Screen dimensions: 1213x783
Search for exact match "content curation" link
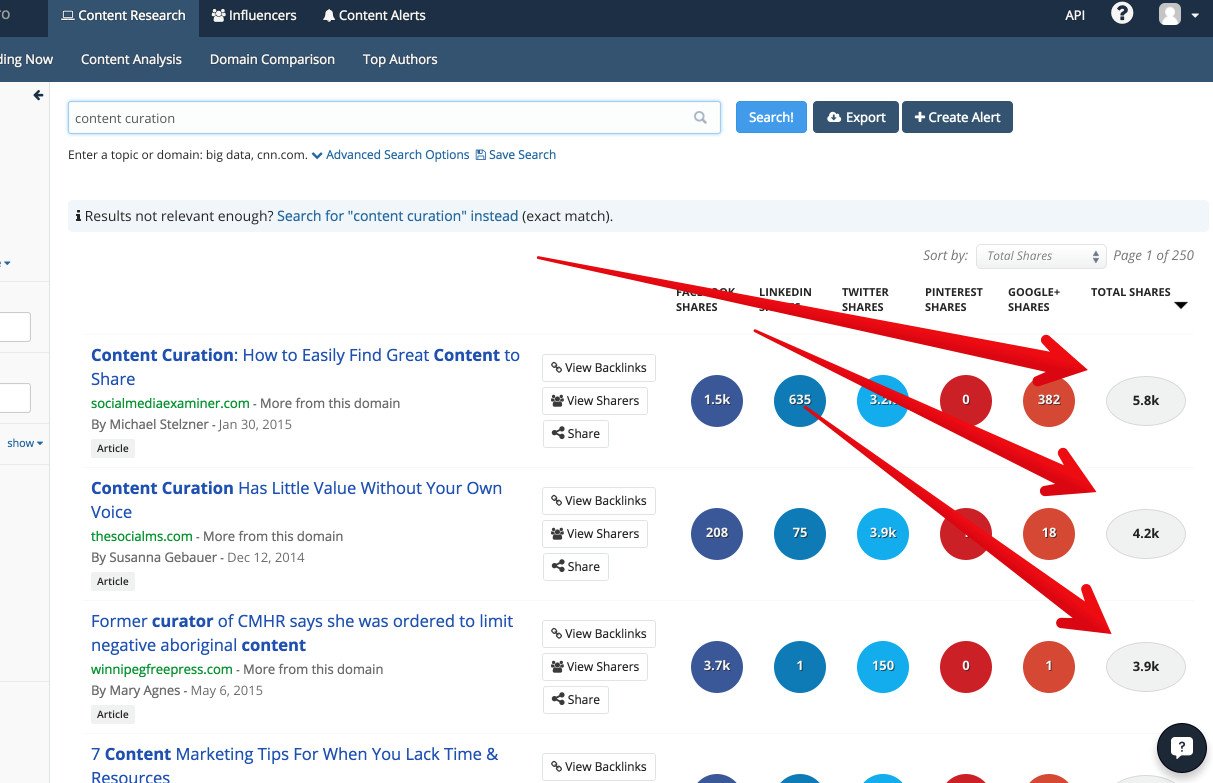pos(397,216)
